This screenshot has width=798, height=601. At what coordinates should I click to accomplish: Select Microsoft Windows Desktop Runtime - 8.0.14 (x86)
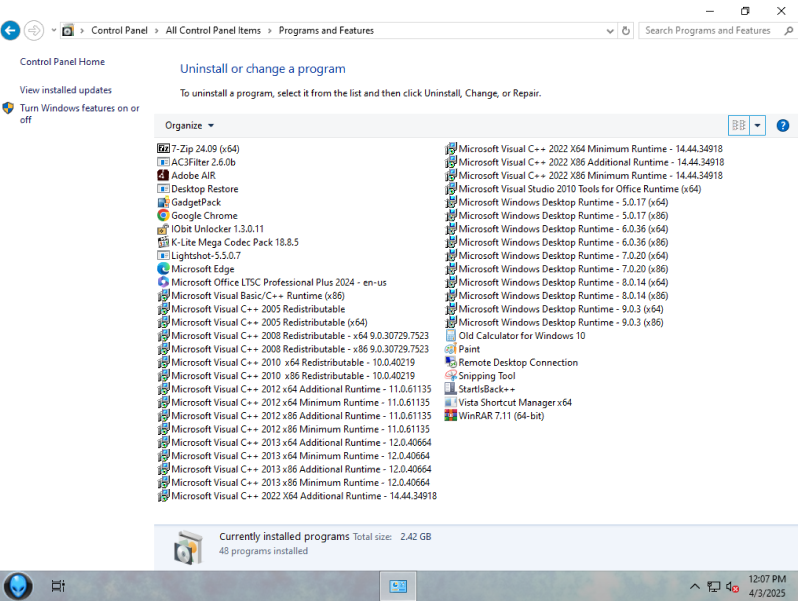pos(557,296)
